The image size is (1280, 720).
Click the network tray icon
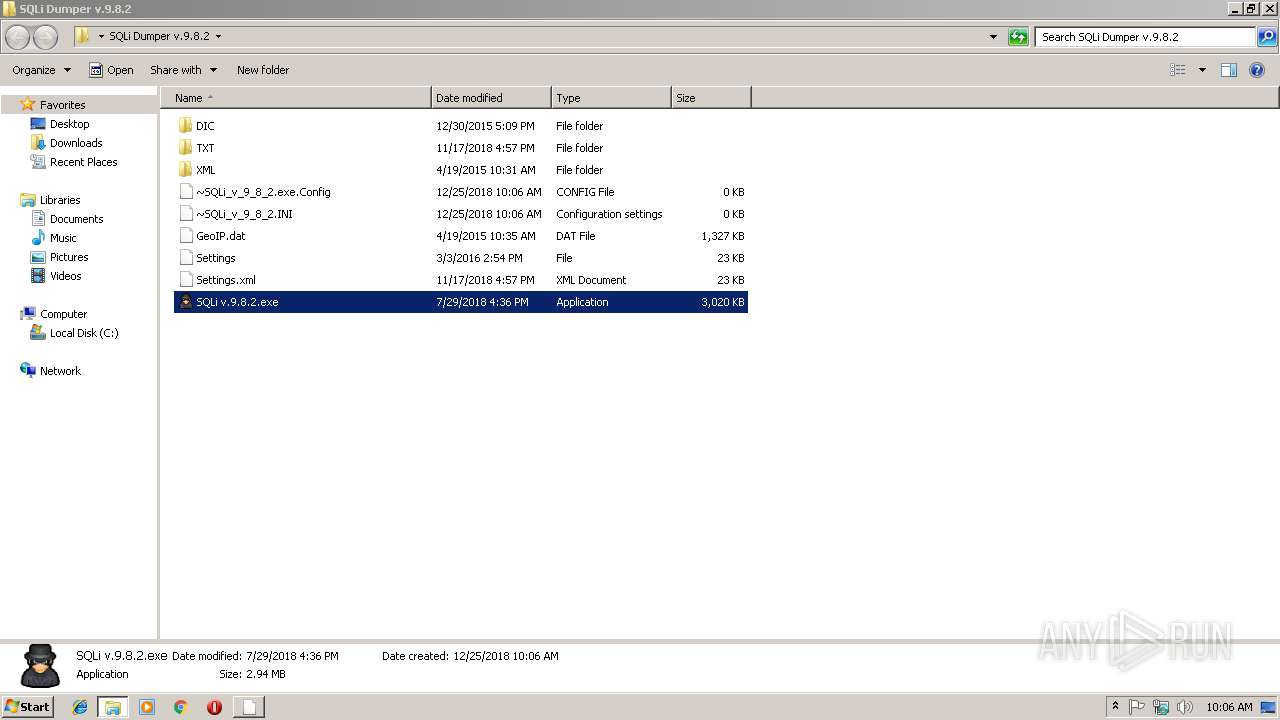coord(1161,707)
